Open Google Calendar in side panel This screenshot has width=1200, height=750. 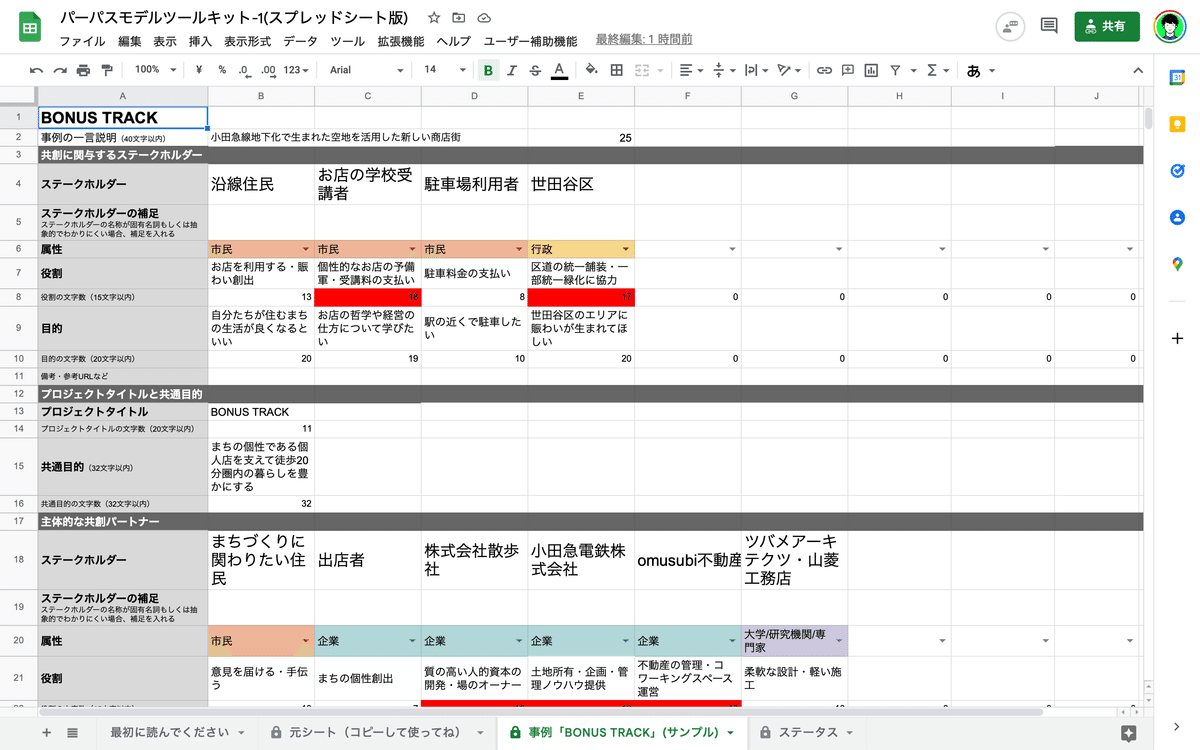click(1177, 78)
